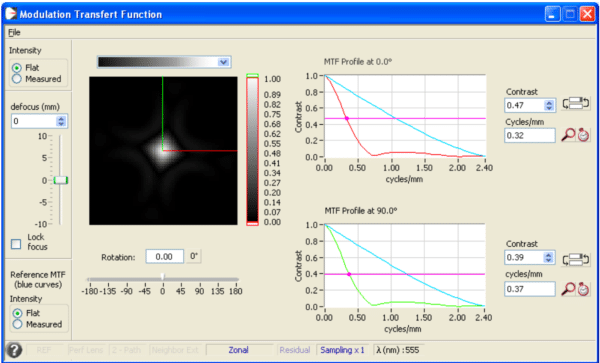This screenshot has width=600, height=363.
Task: Open the grayscale color palette dropdown
Action: (223, 62)
